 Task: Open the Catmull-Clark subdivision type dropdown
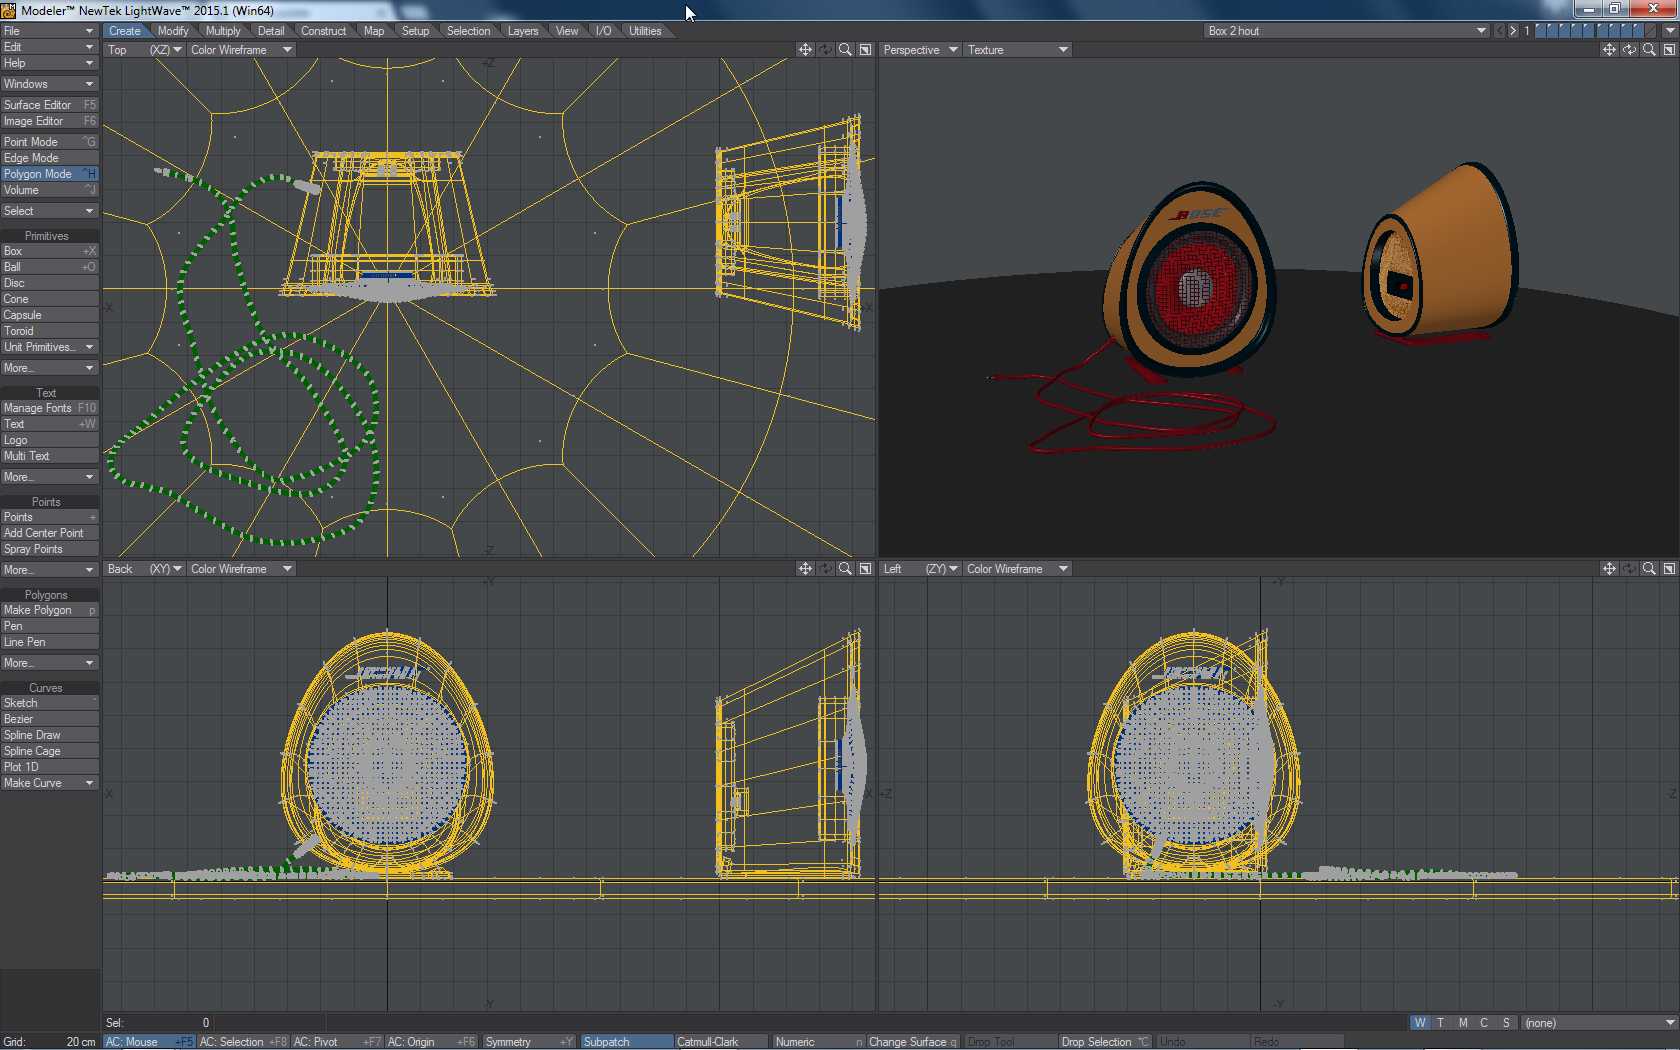[721, 1042]
